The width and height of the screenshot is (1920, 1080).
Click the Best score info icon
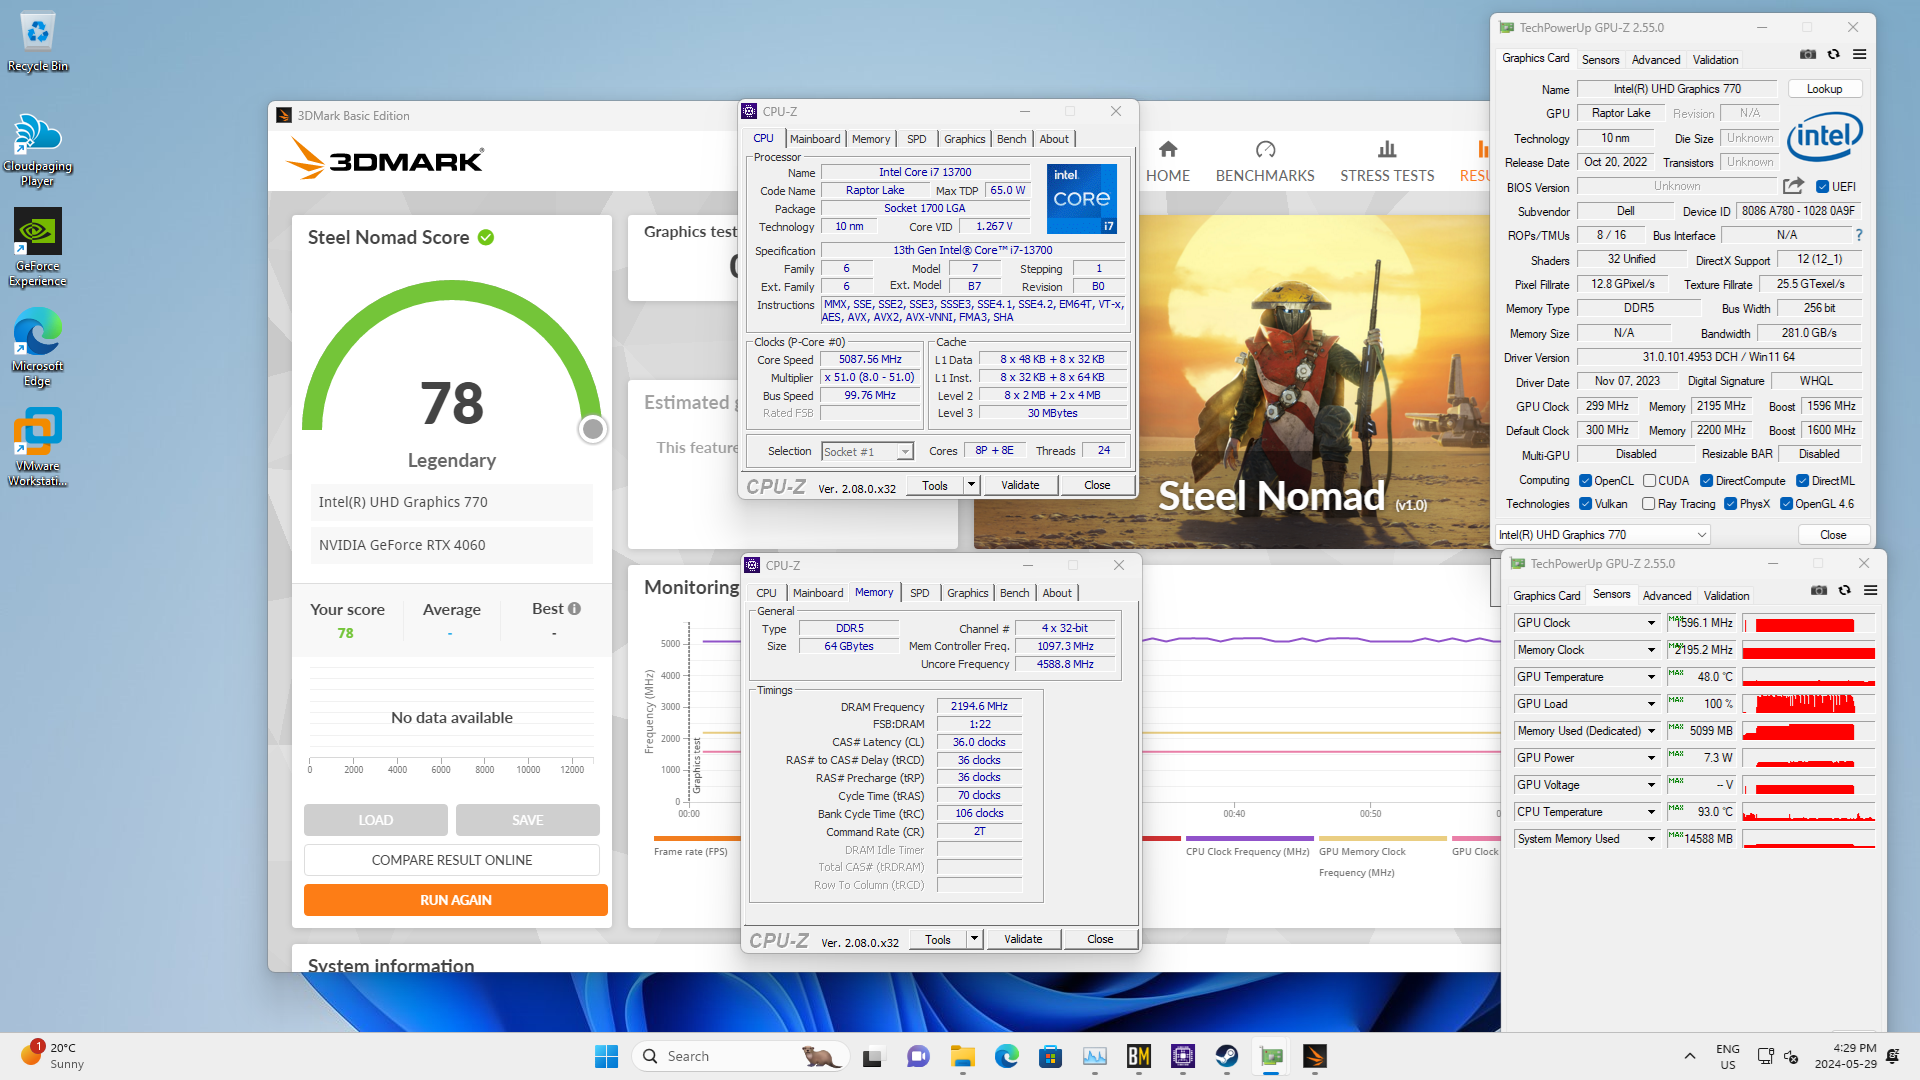[574, 609]
